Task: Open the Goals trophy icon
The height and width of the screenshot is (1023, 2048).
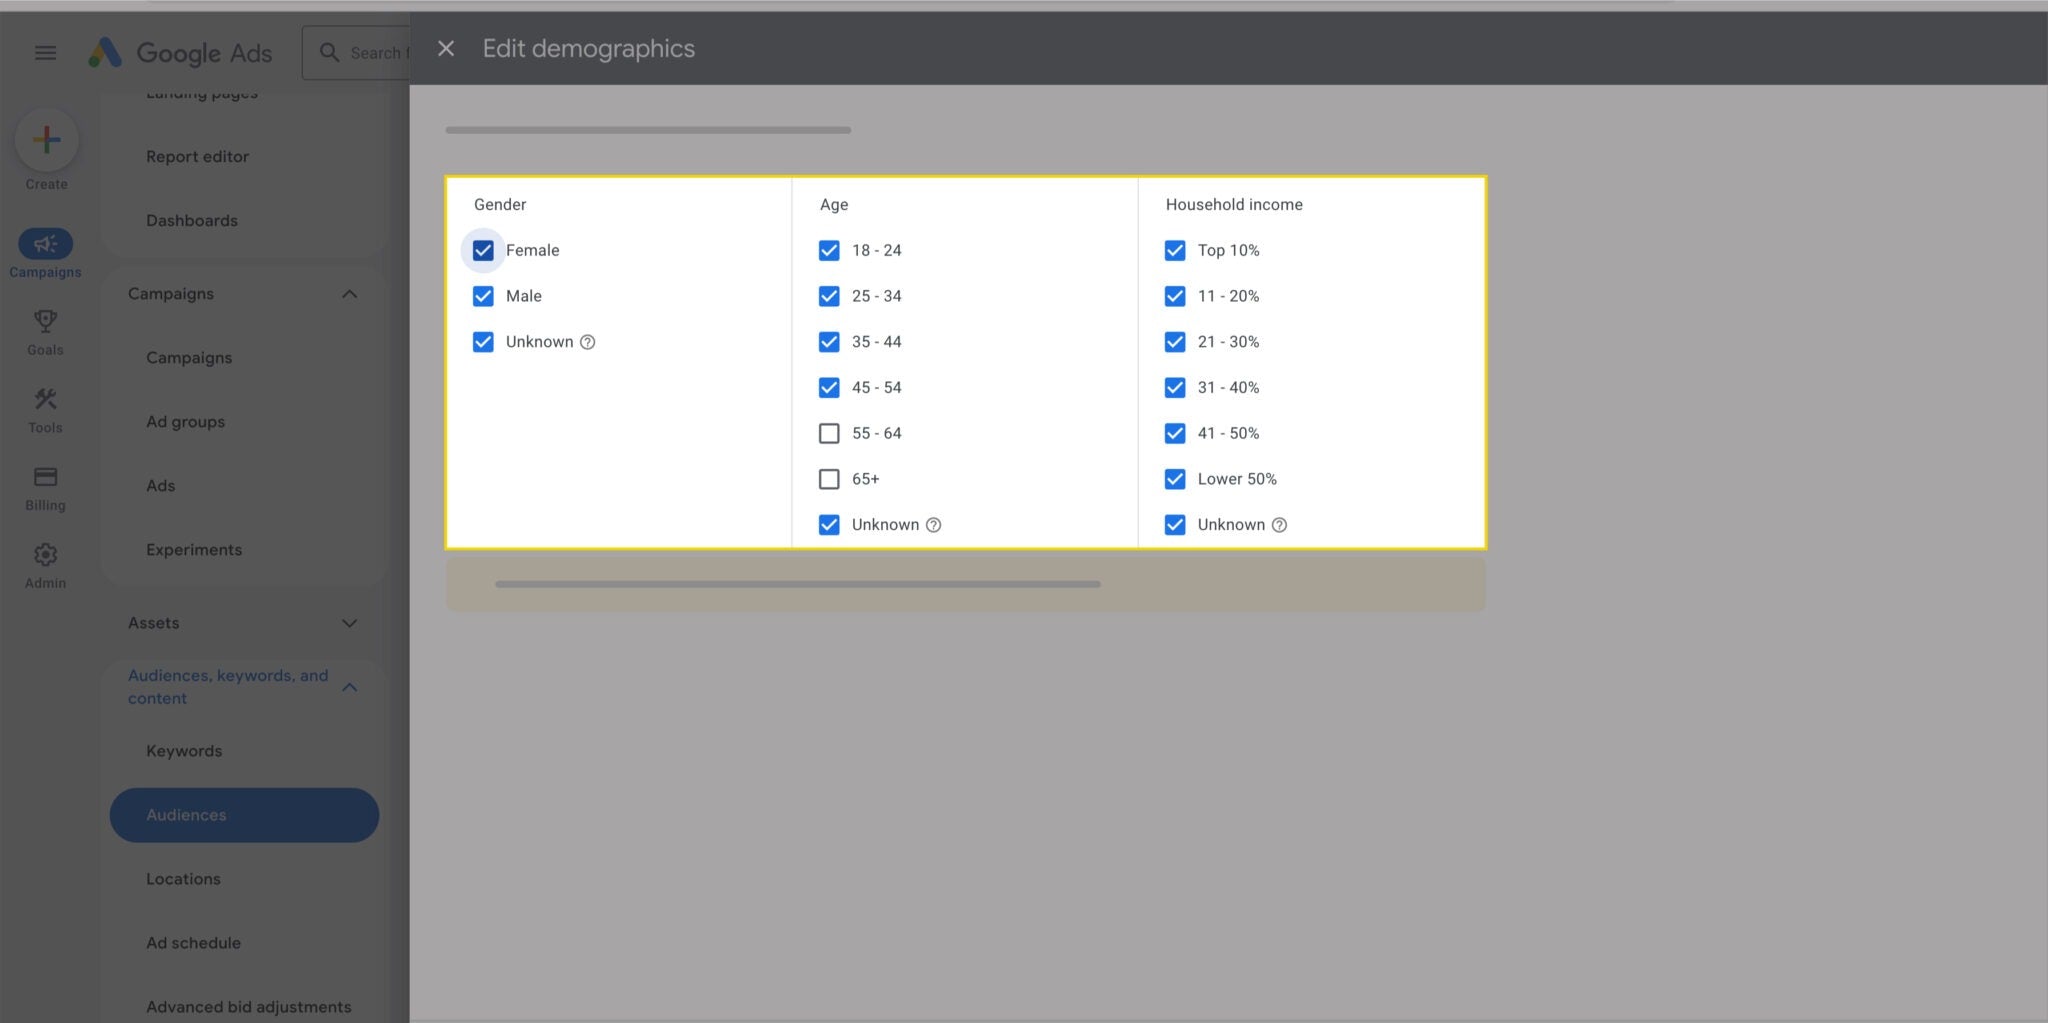Action: 45,321
